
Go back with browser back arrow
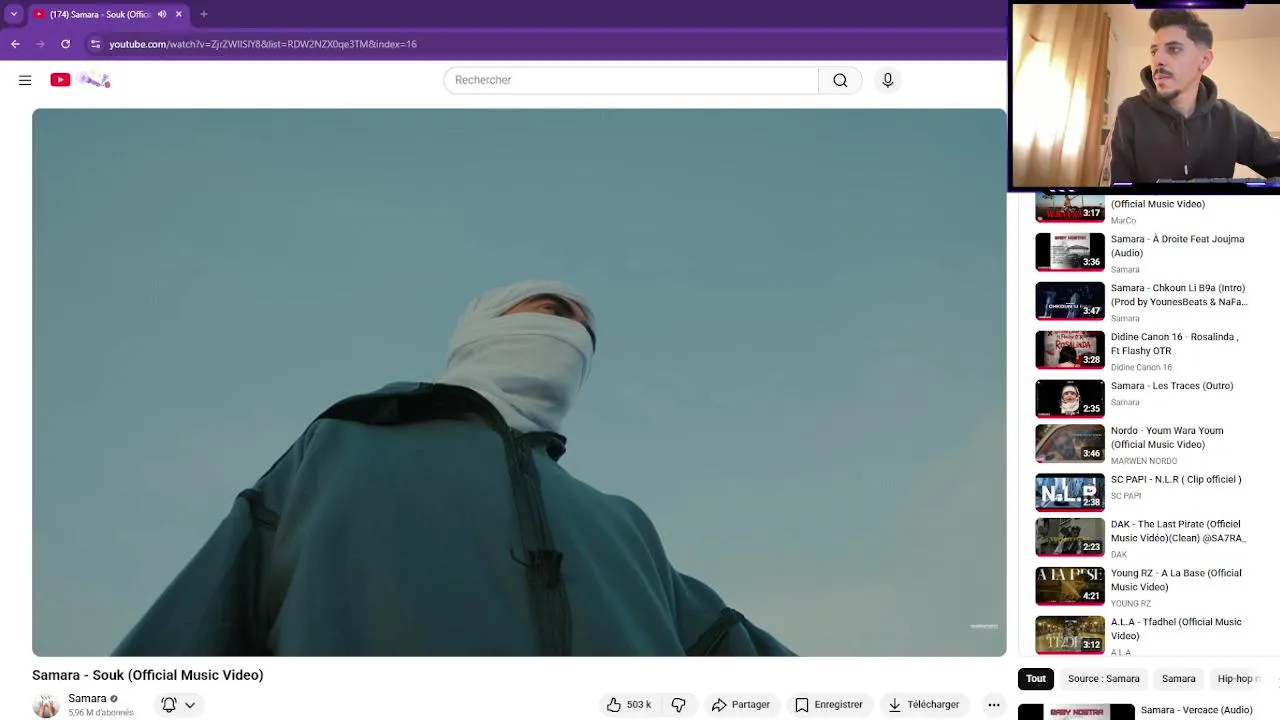[15, 44]
